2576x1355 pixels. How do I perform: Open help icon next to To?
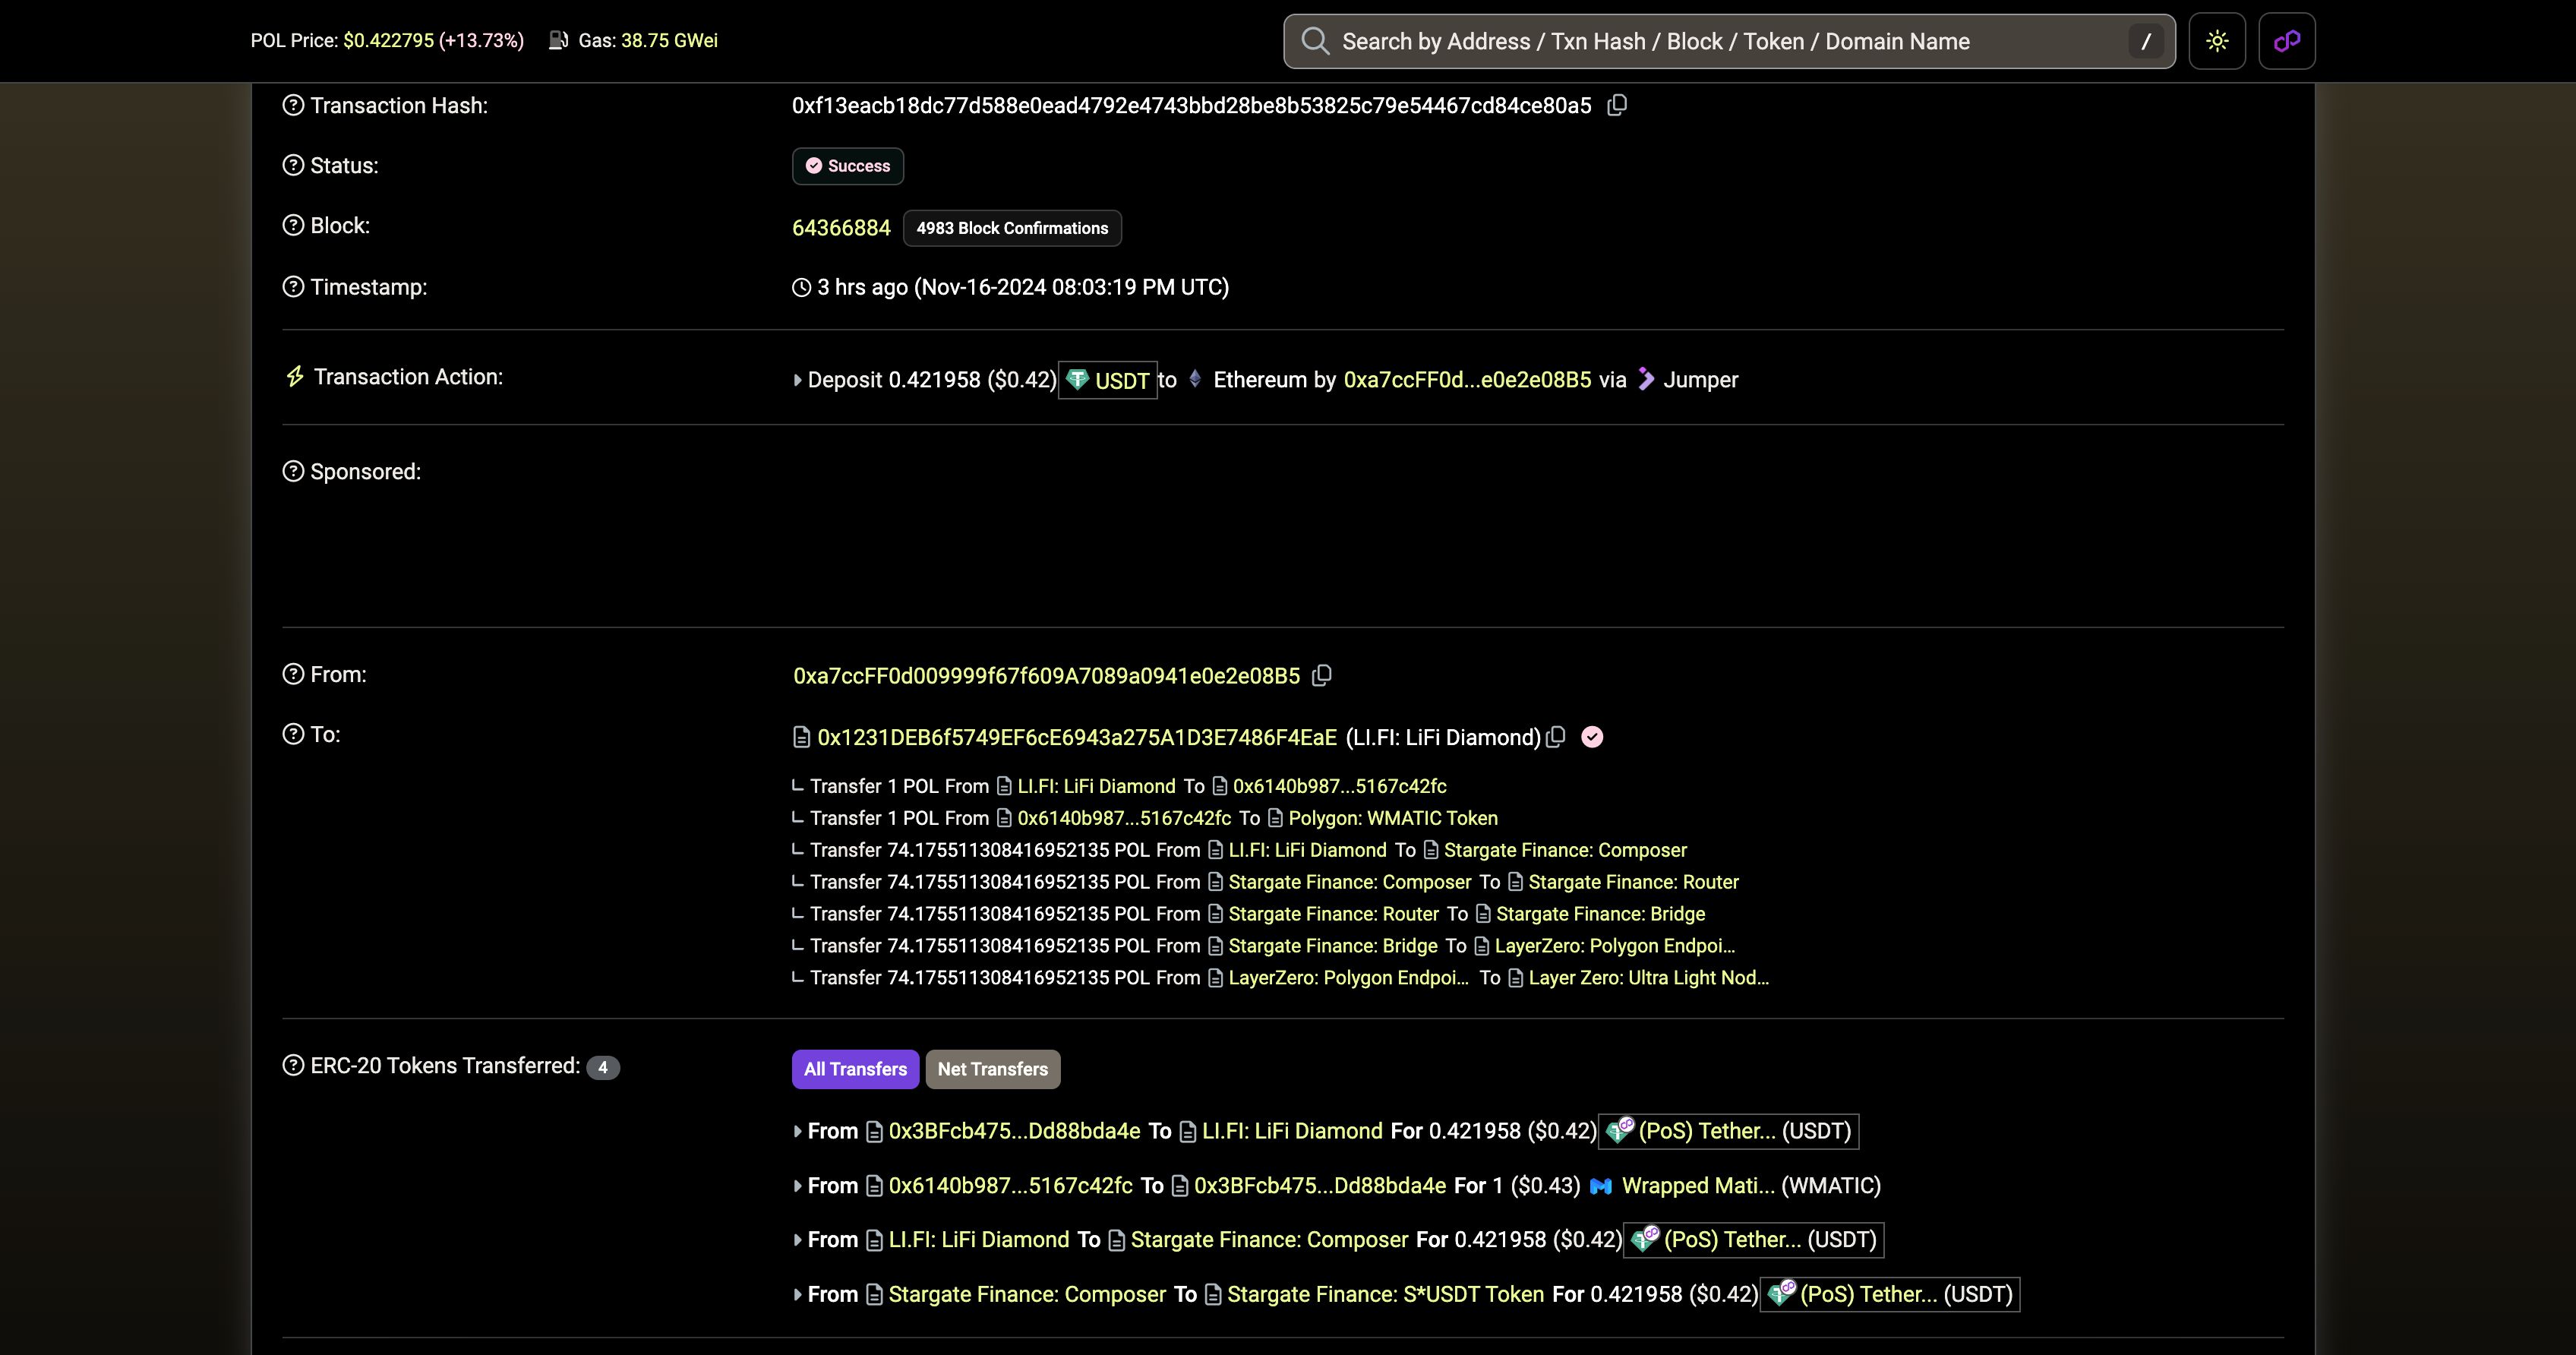pyautogui.click(x=293, y=734)
